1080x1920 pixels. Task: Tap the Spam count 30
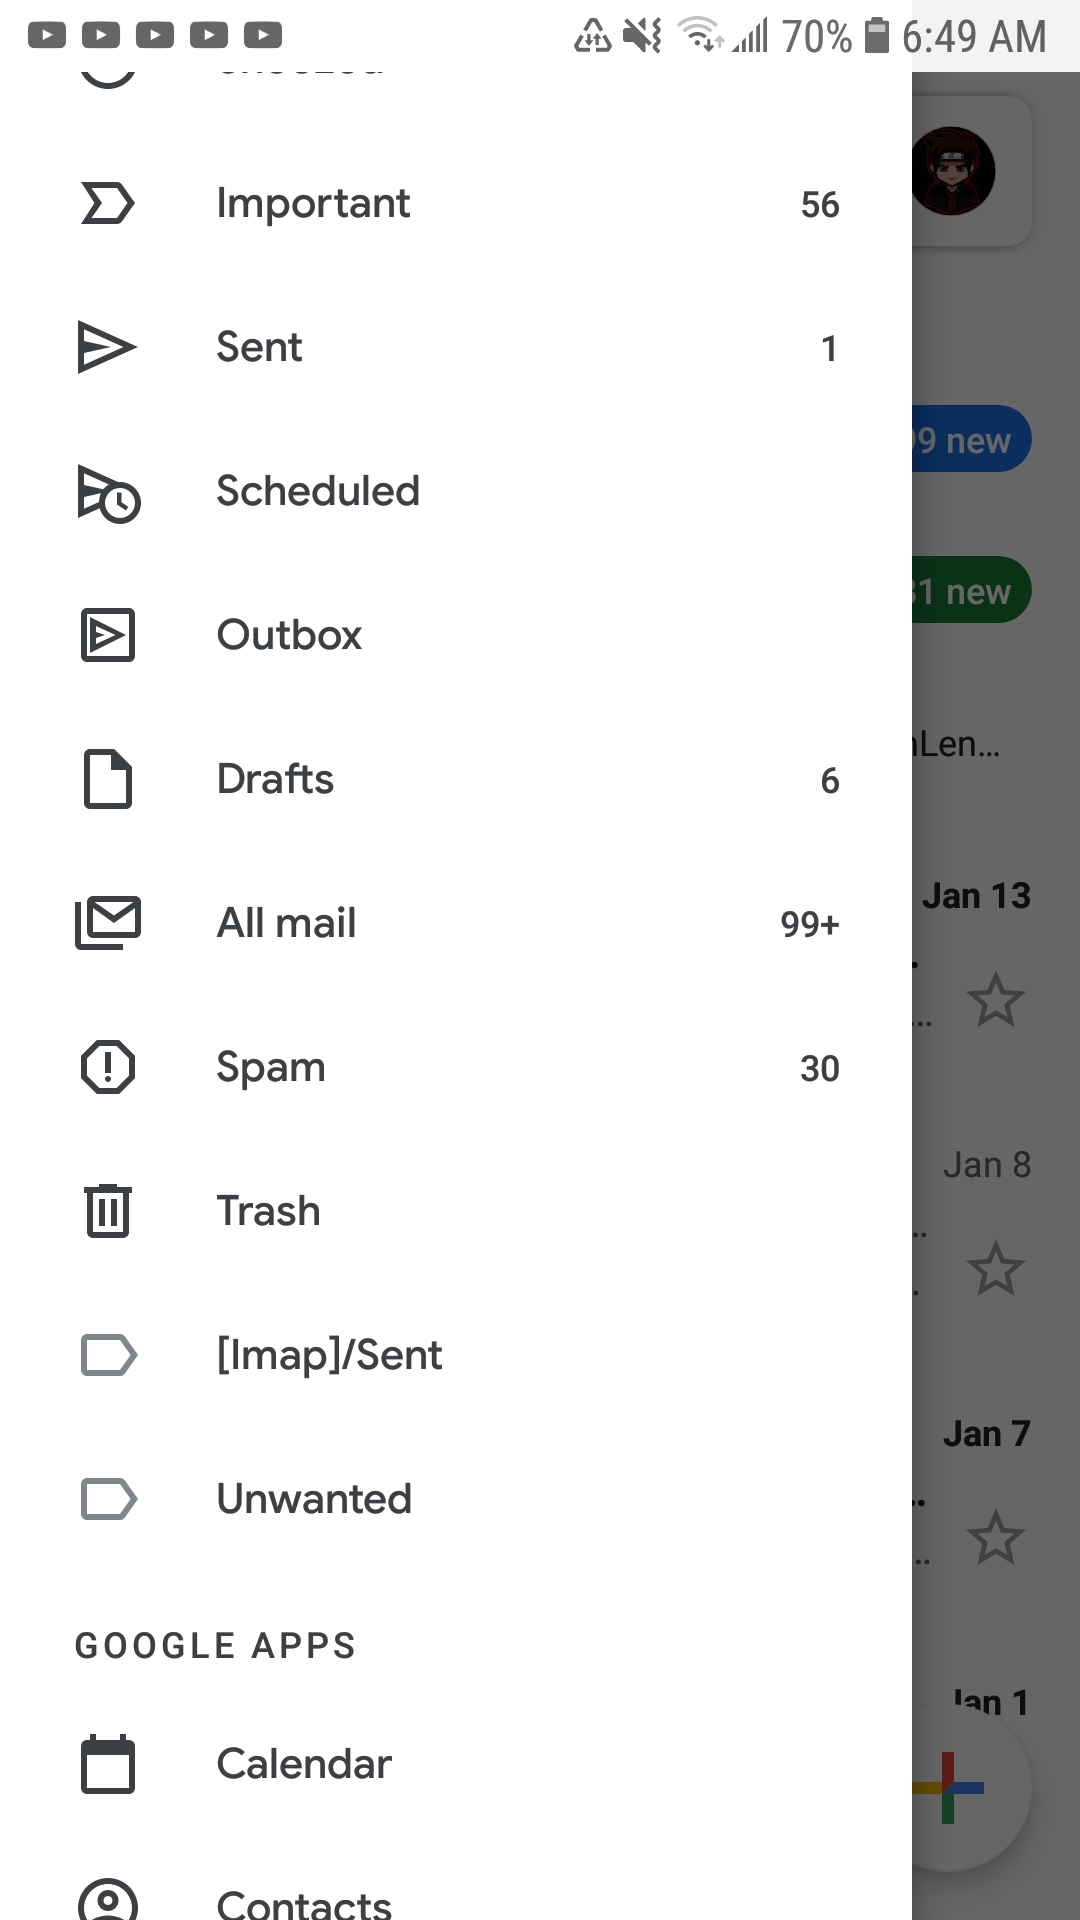[x=820, y=1069]
